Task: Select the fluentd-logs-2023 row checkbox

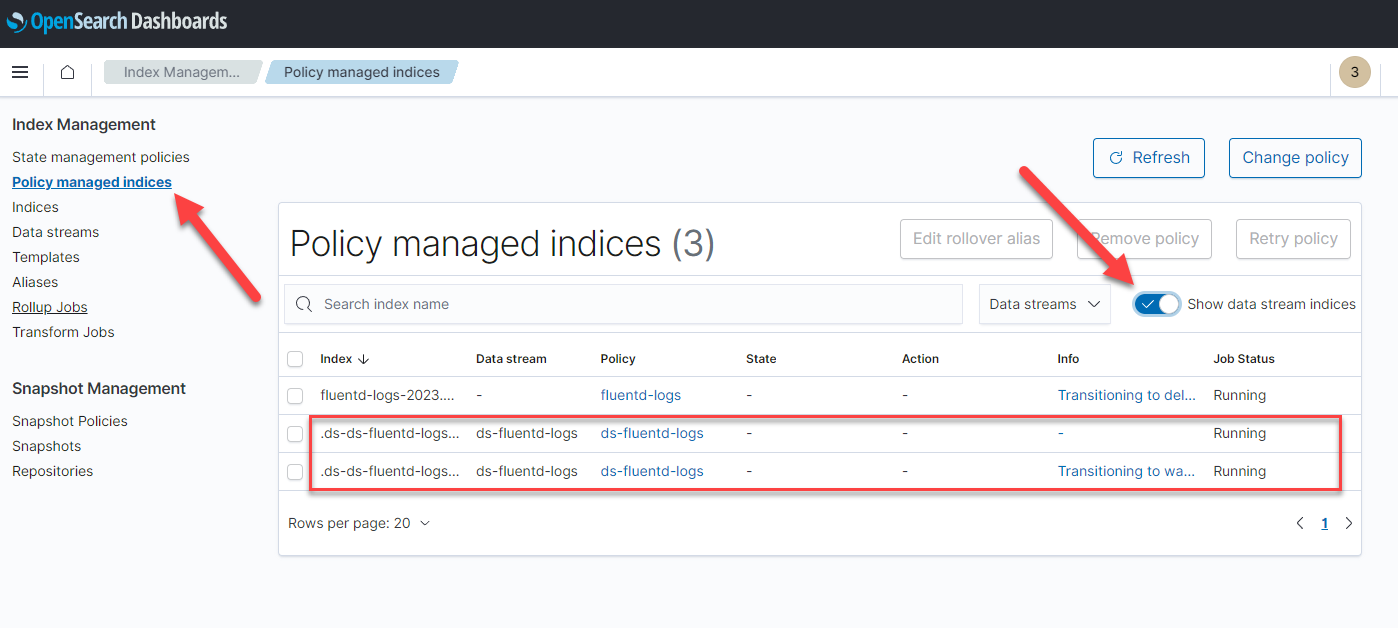Action: [295, 396]
